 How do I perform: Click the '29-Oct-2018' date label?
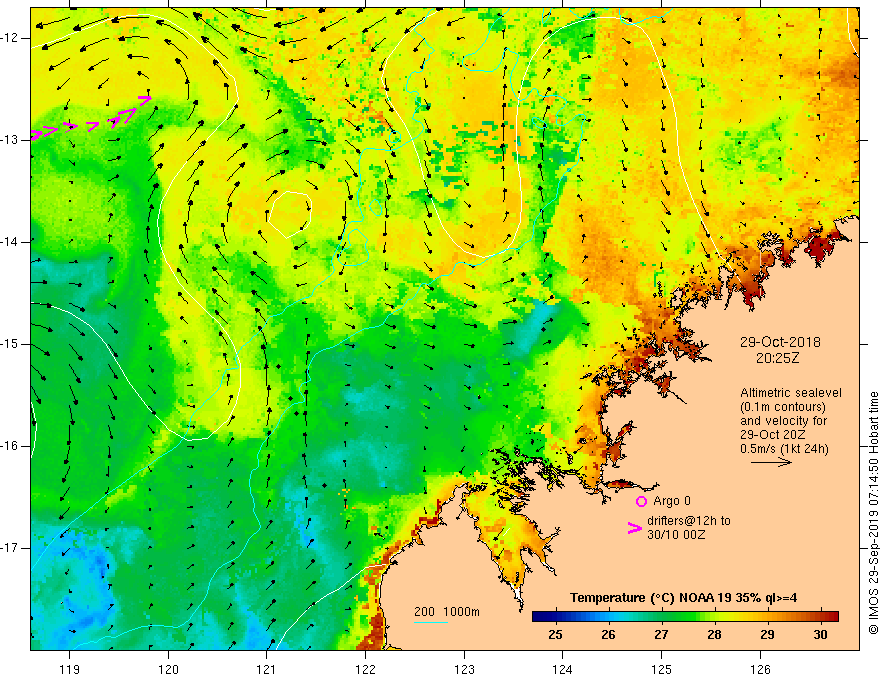click(780, 342)
